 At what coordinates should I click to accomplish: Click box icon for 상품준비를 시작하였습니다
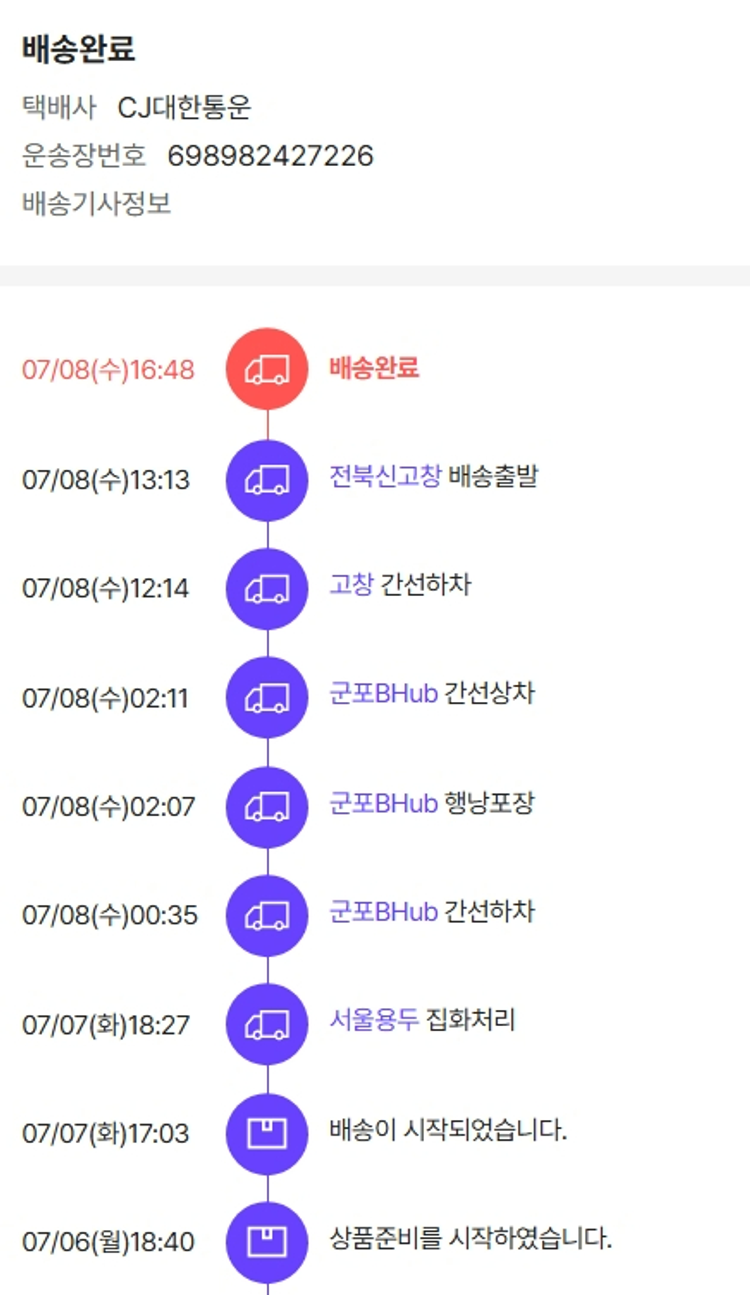click(x=267, y=1242)
